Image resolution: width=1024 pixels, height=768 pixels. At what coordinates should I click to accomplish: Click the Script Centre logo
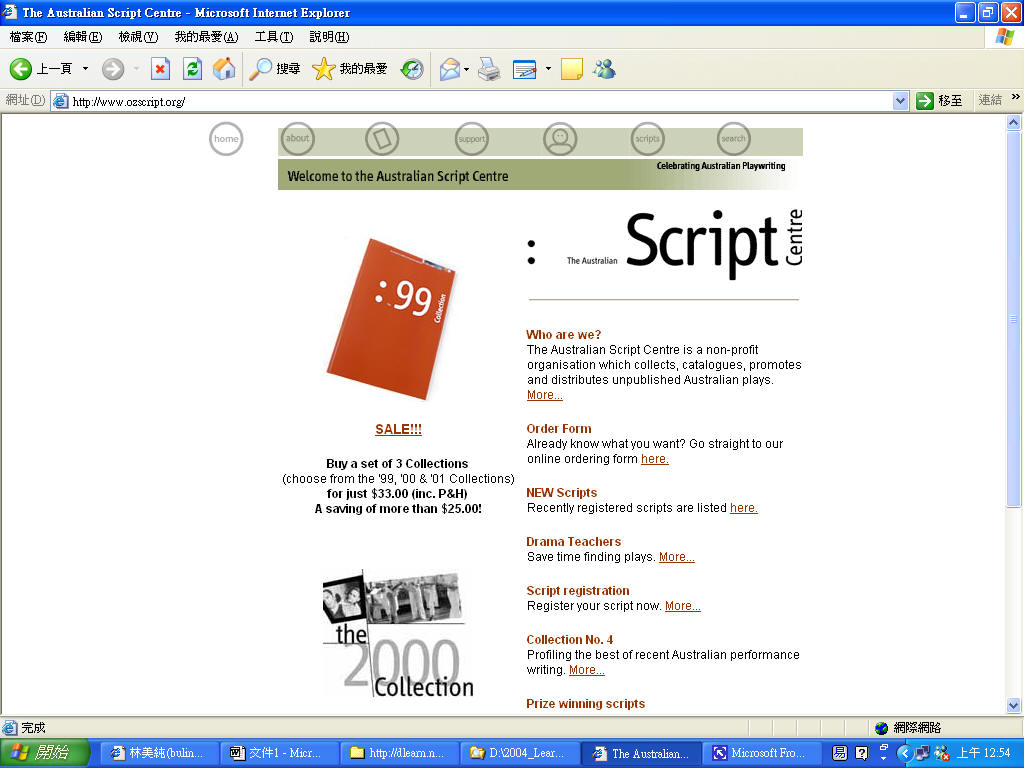(x=665, y=245)
